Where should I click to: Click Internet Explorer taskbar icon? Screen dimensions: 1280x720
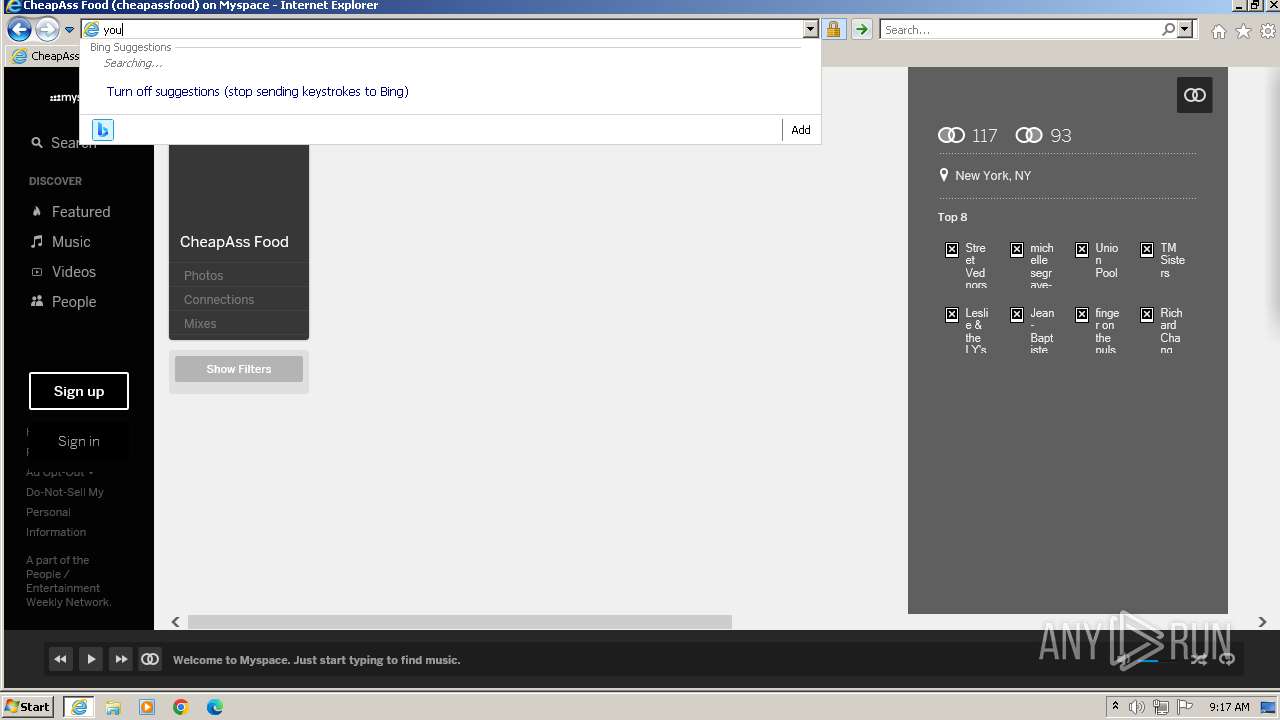(79, 707)
